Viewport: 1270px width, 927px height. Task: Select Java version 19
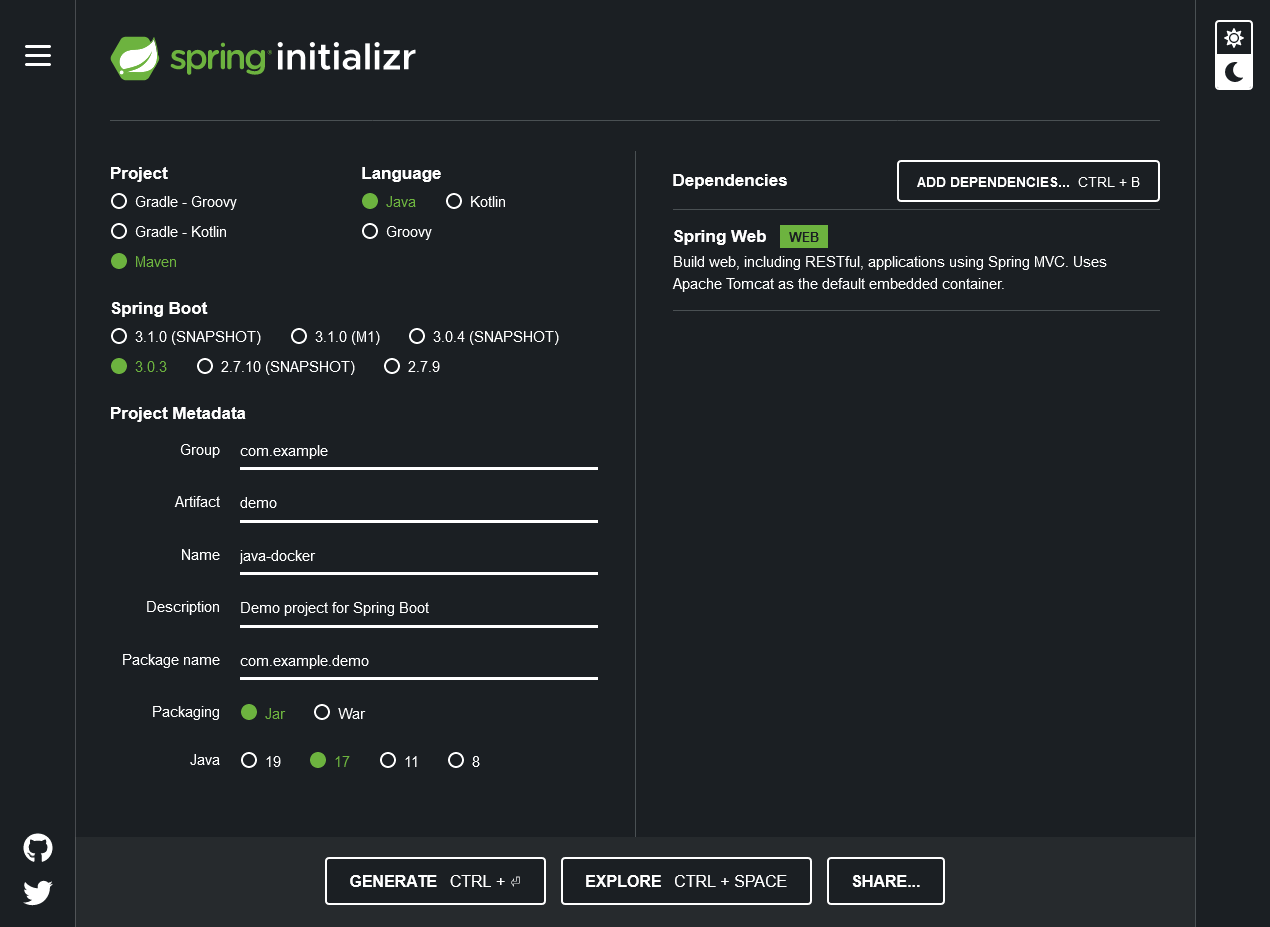point(261,761)
